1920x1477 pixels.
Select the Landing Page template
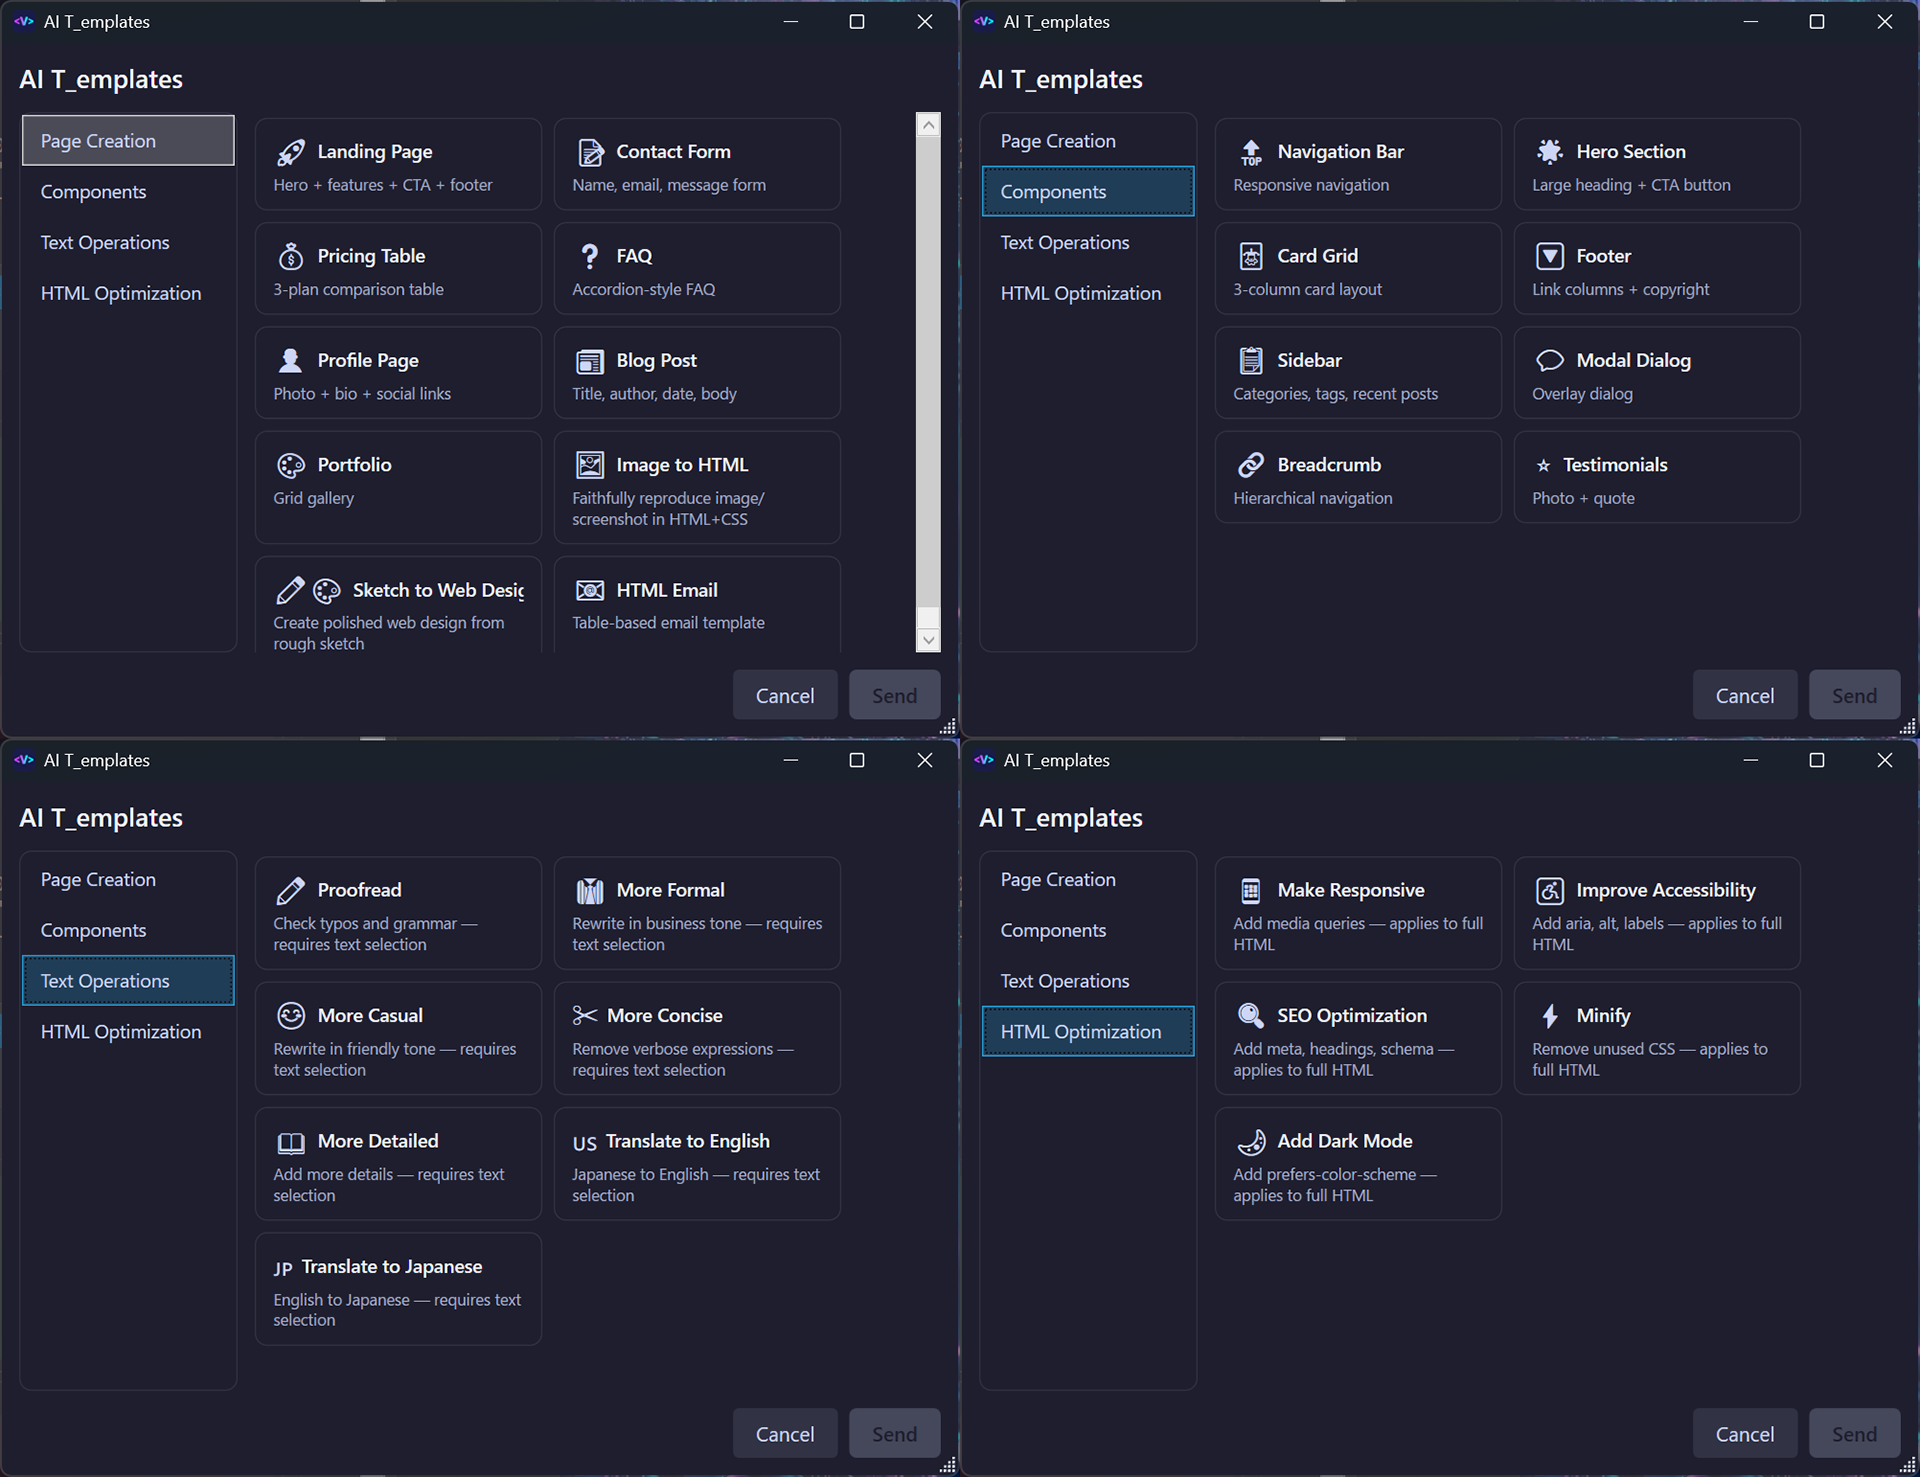click(397, 163)
